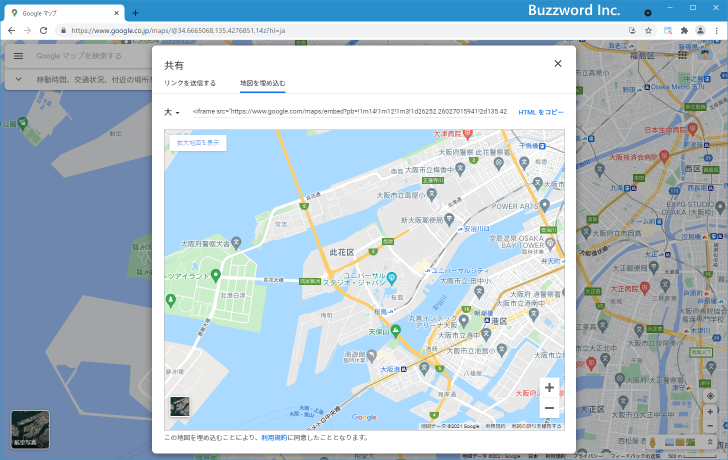The image size is (728, 460).
Task: Click the 大阪府警察大会 marker
Action: 236,241
